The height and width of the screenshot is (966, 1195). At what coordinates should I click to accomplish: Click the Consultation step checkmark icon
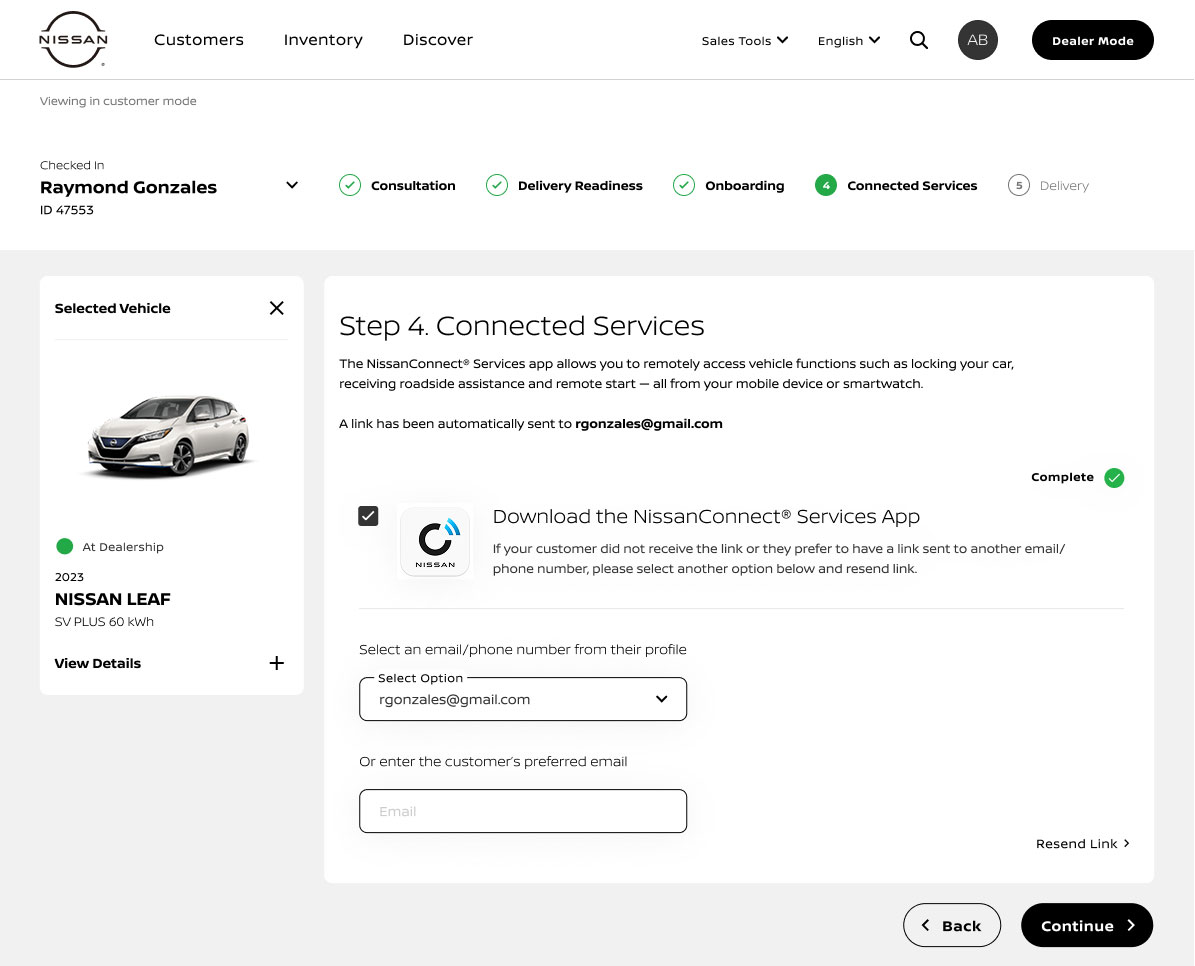(x=350, y=185)
